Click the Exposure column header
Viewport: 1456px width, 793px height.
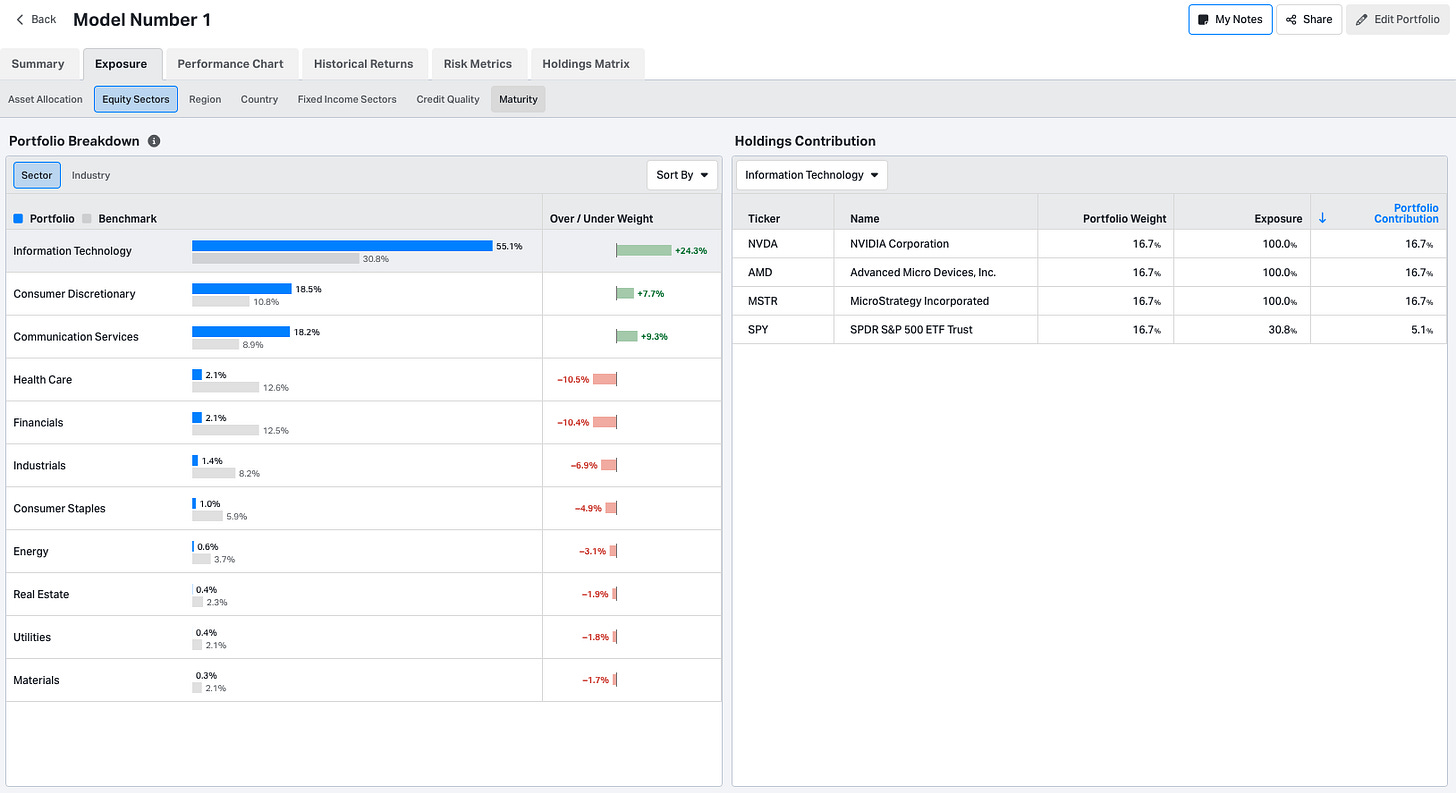[x=1278, y=218]
